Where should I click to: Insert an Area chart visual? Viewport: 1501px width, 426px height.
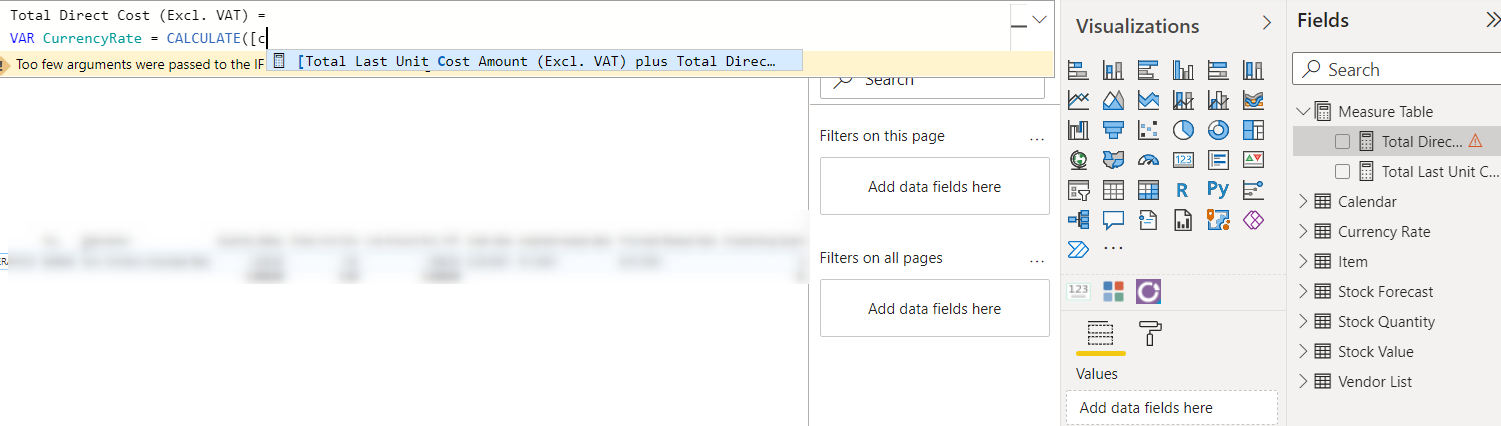[x=1113, y=100]
